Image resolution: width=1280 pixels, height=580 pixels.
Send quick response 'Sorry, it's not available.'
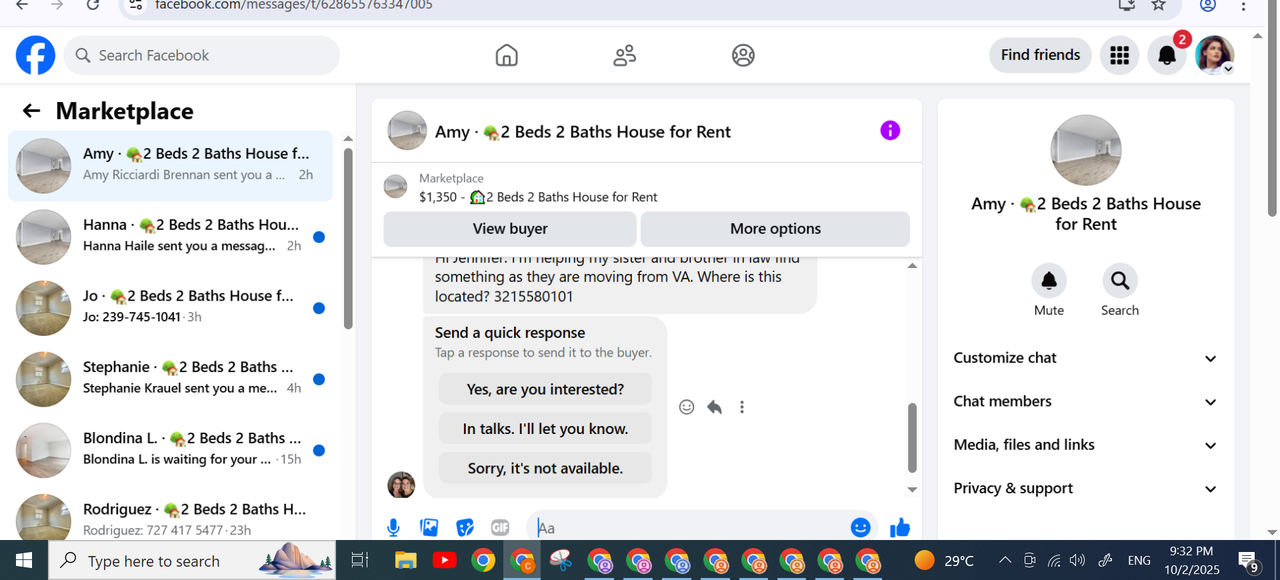click(545, 468)
